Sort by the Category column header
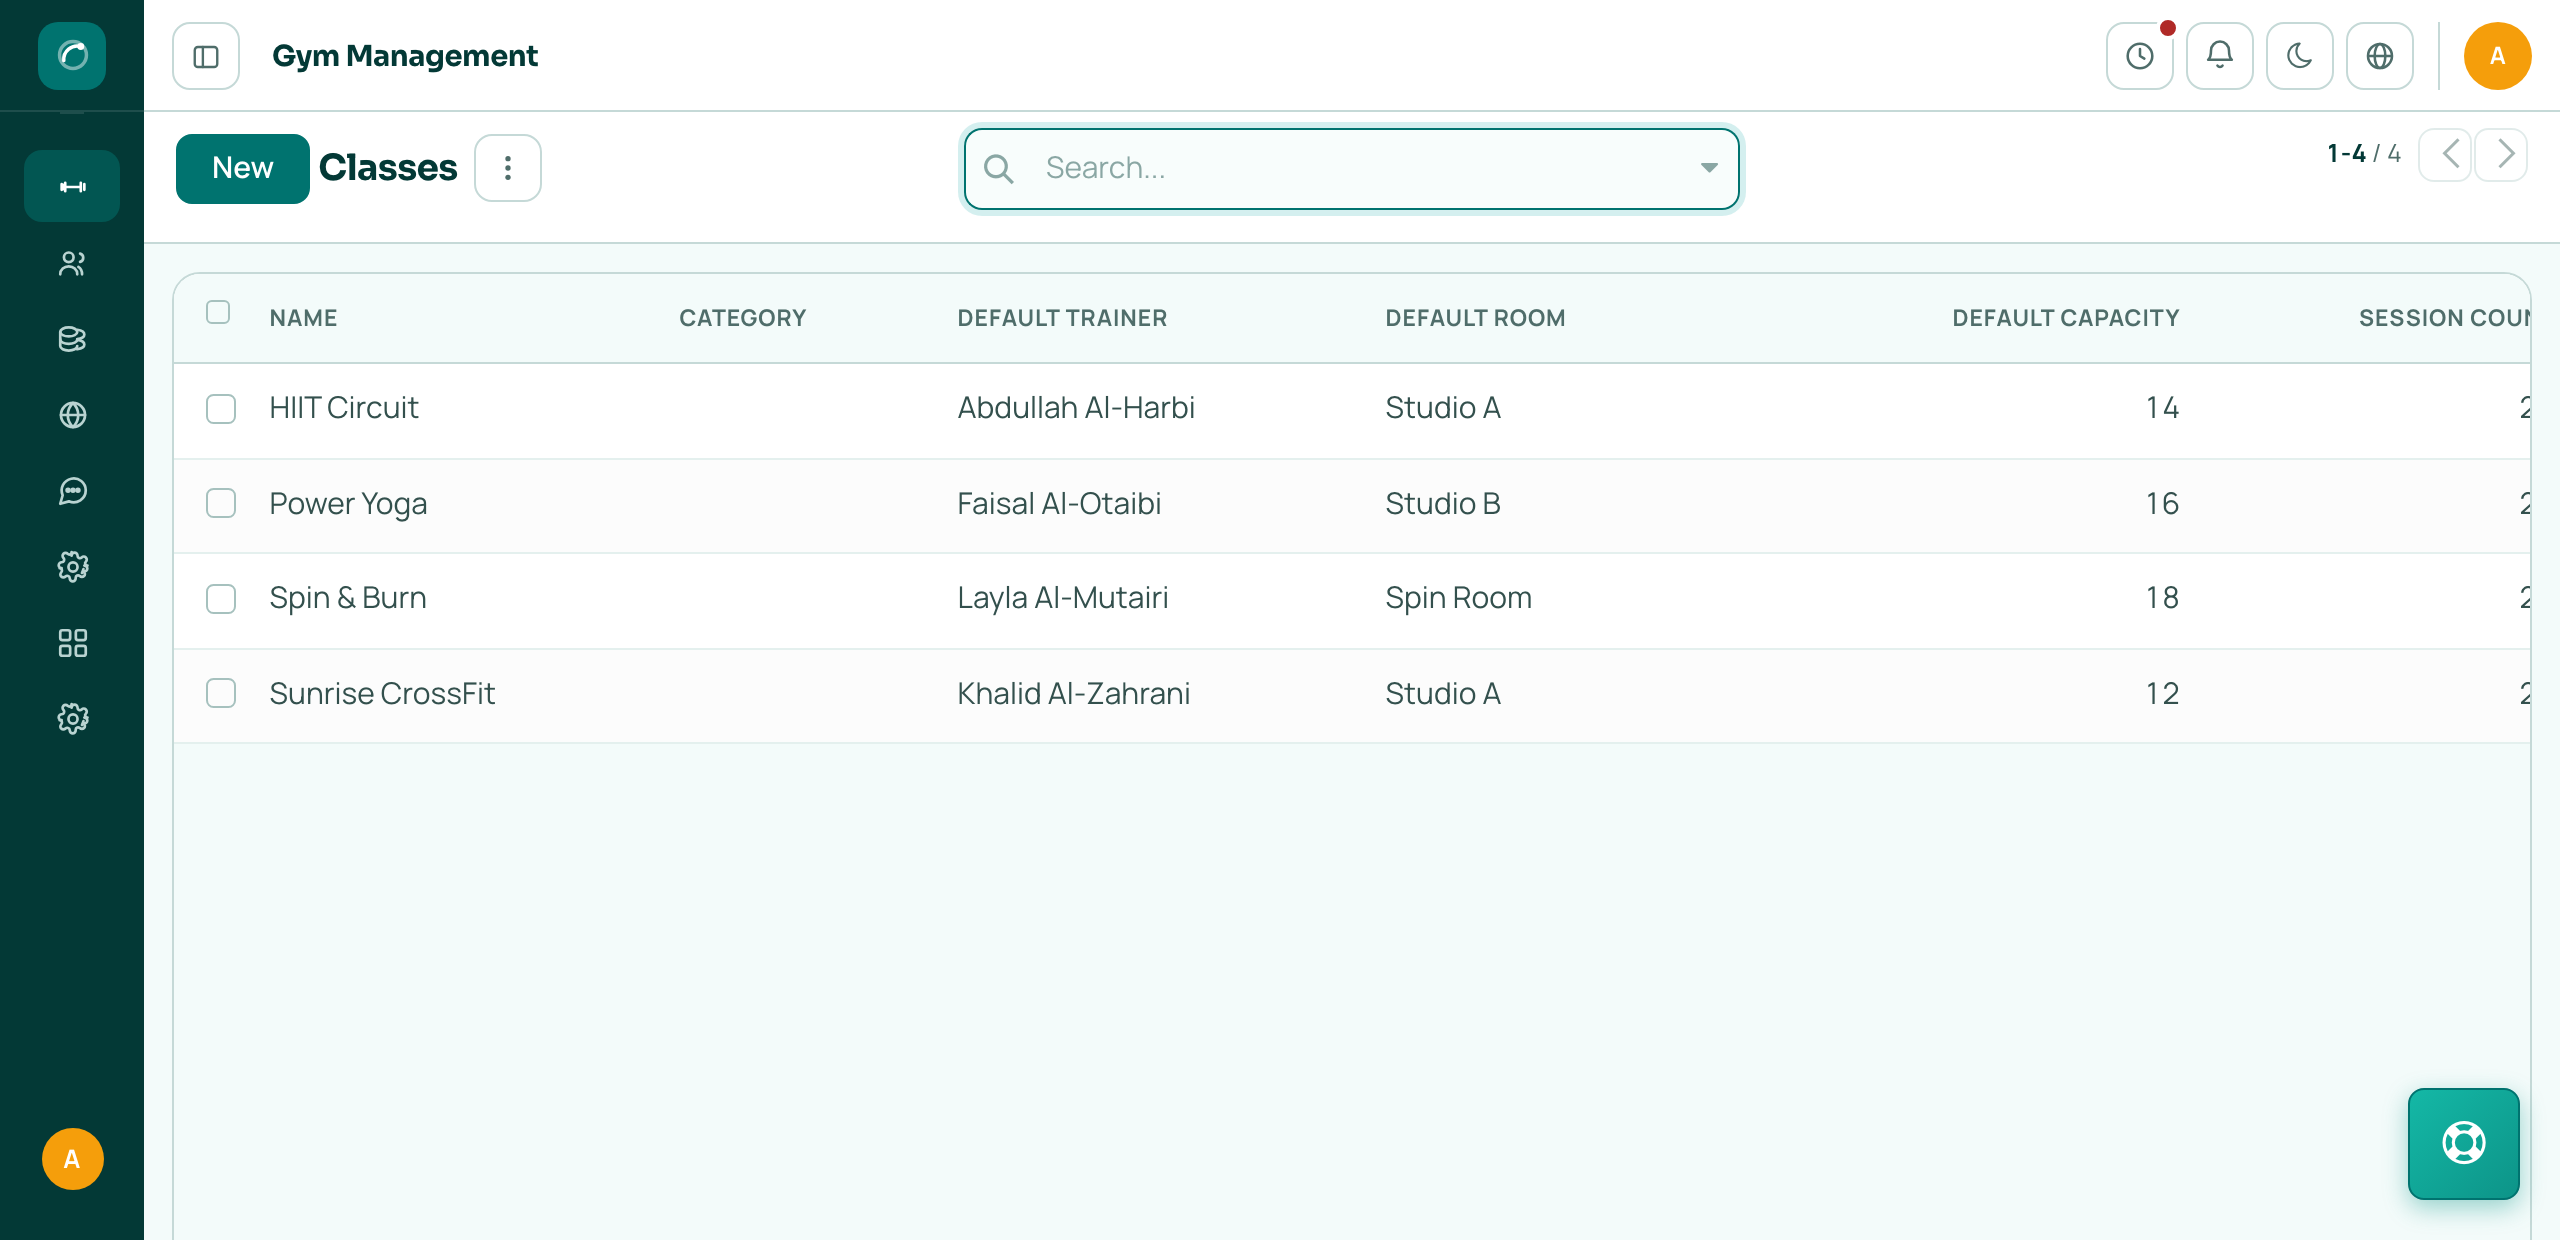Viewport: 2560px width, 1240px height. [742, 318]
